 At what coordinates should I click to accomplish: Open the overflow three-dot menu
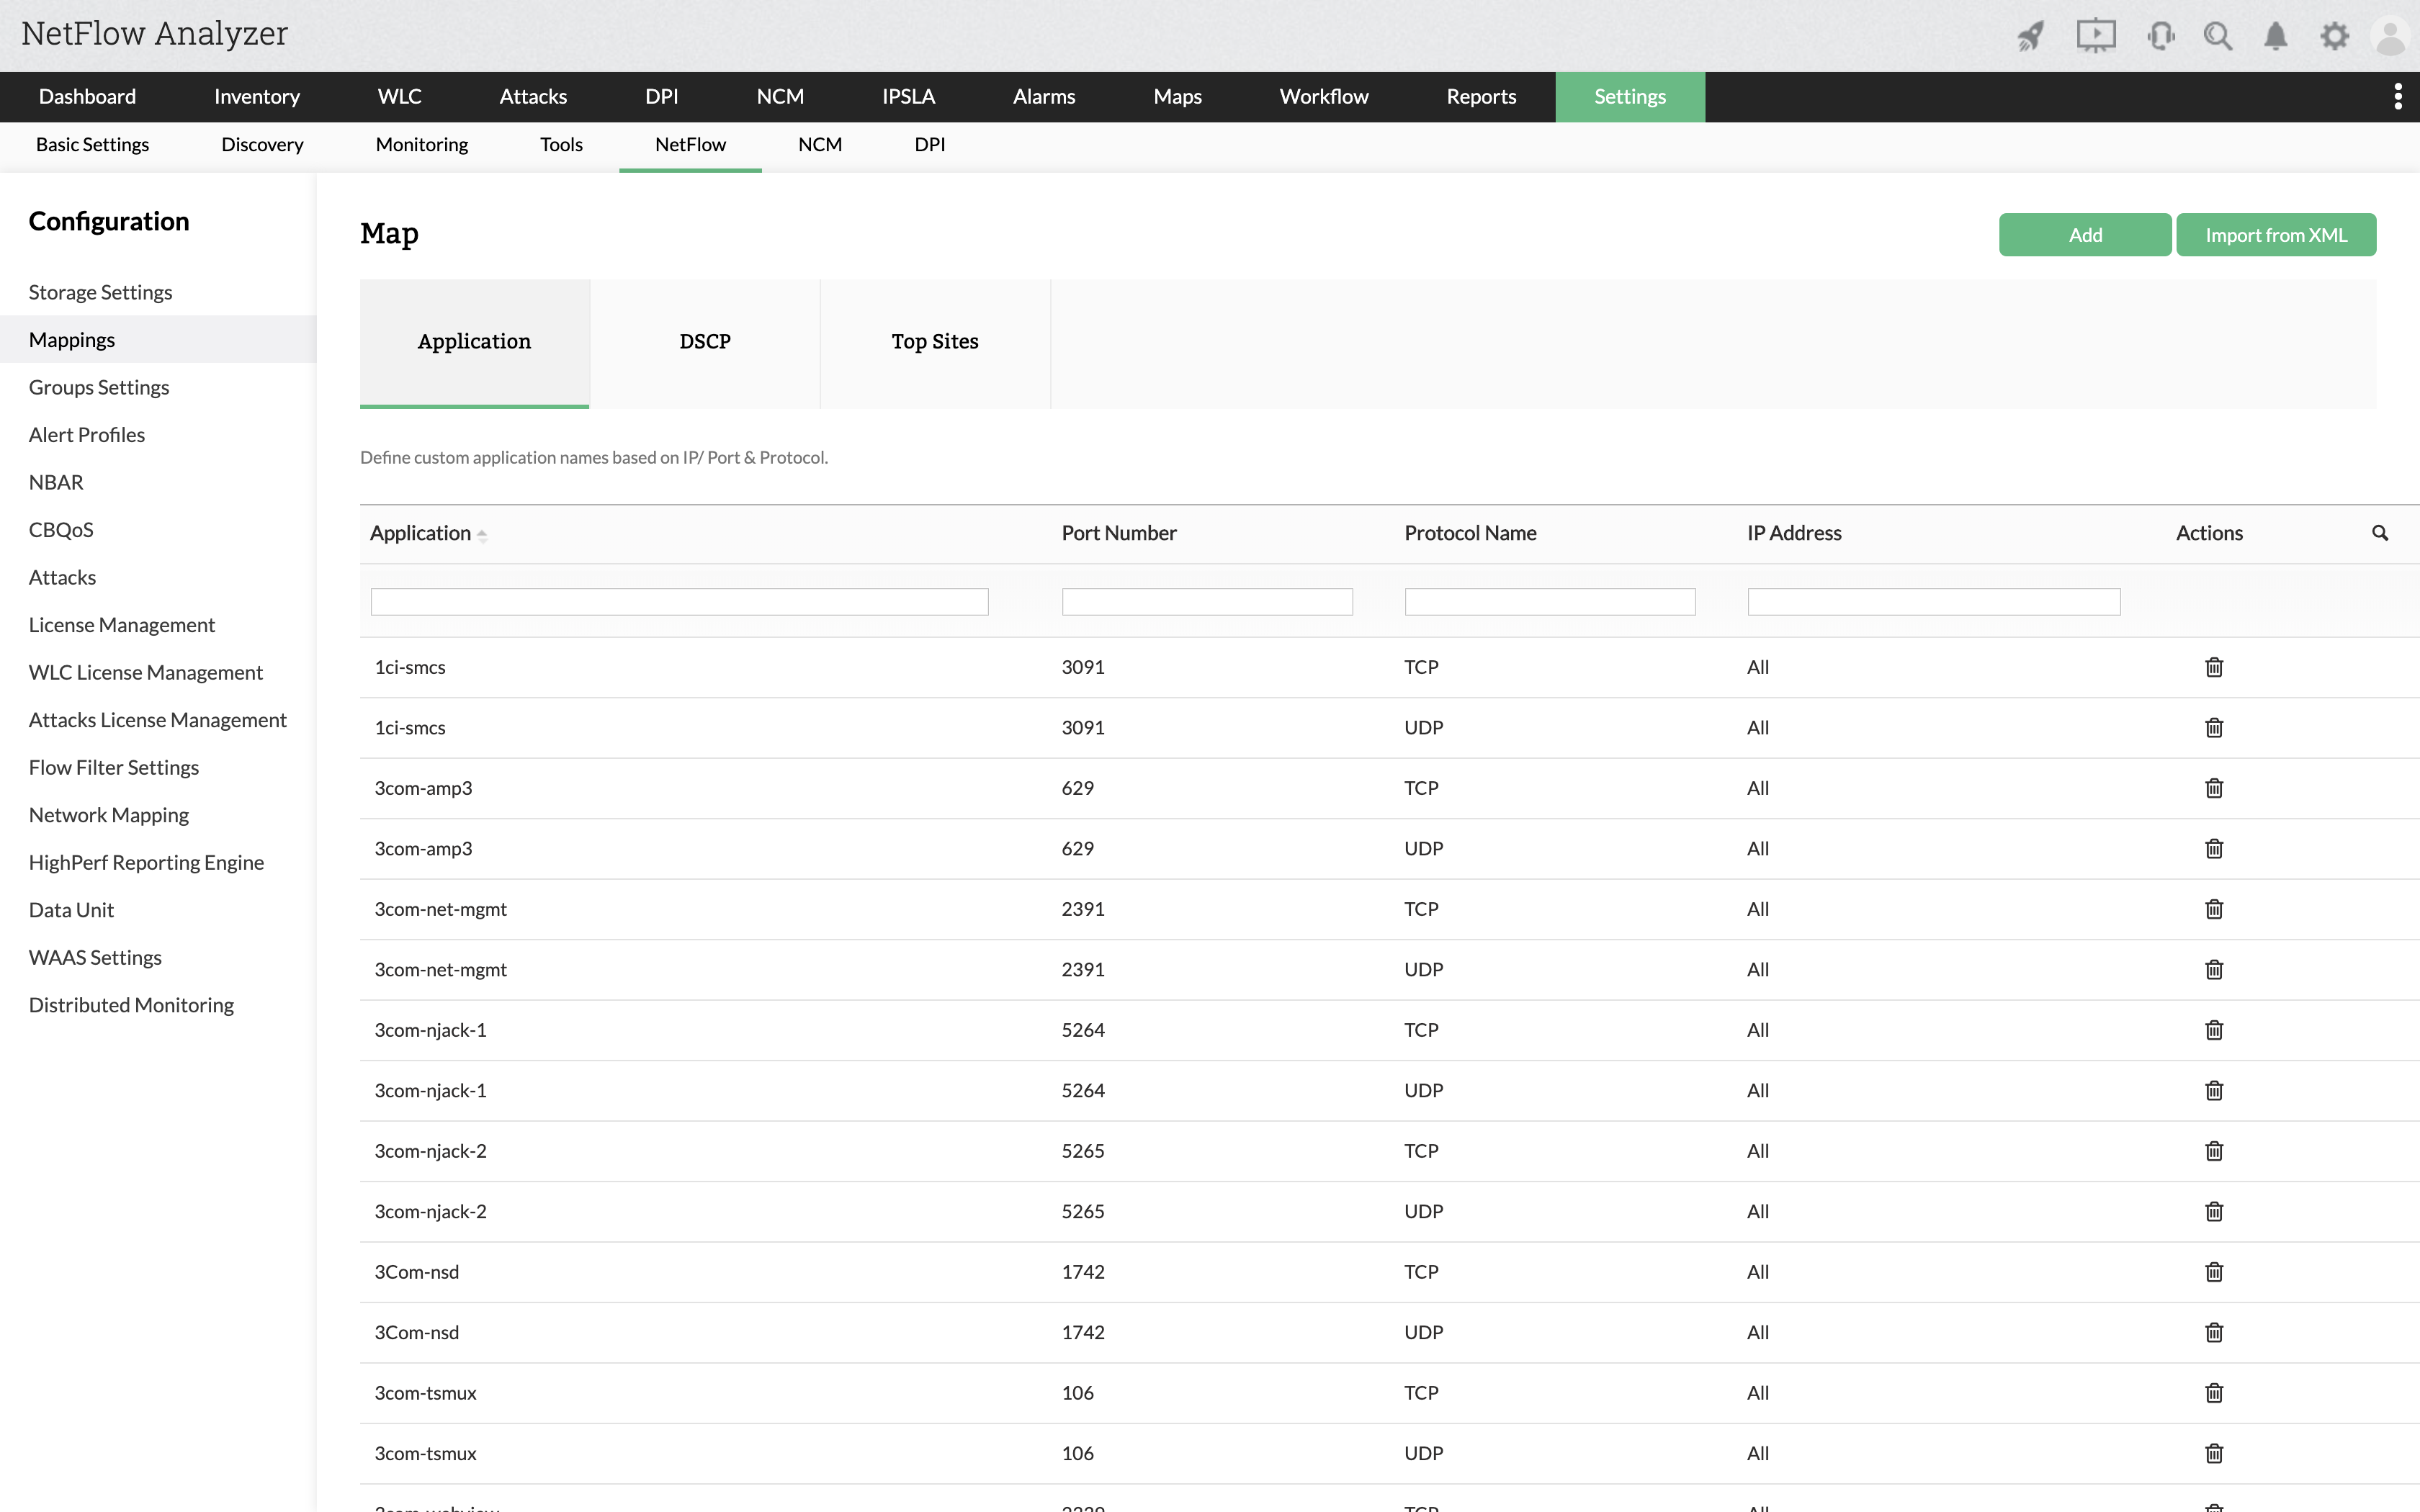tap(2397, 96)
